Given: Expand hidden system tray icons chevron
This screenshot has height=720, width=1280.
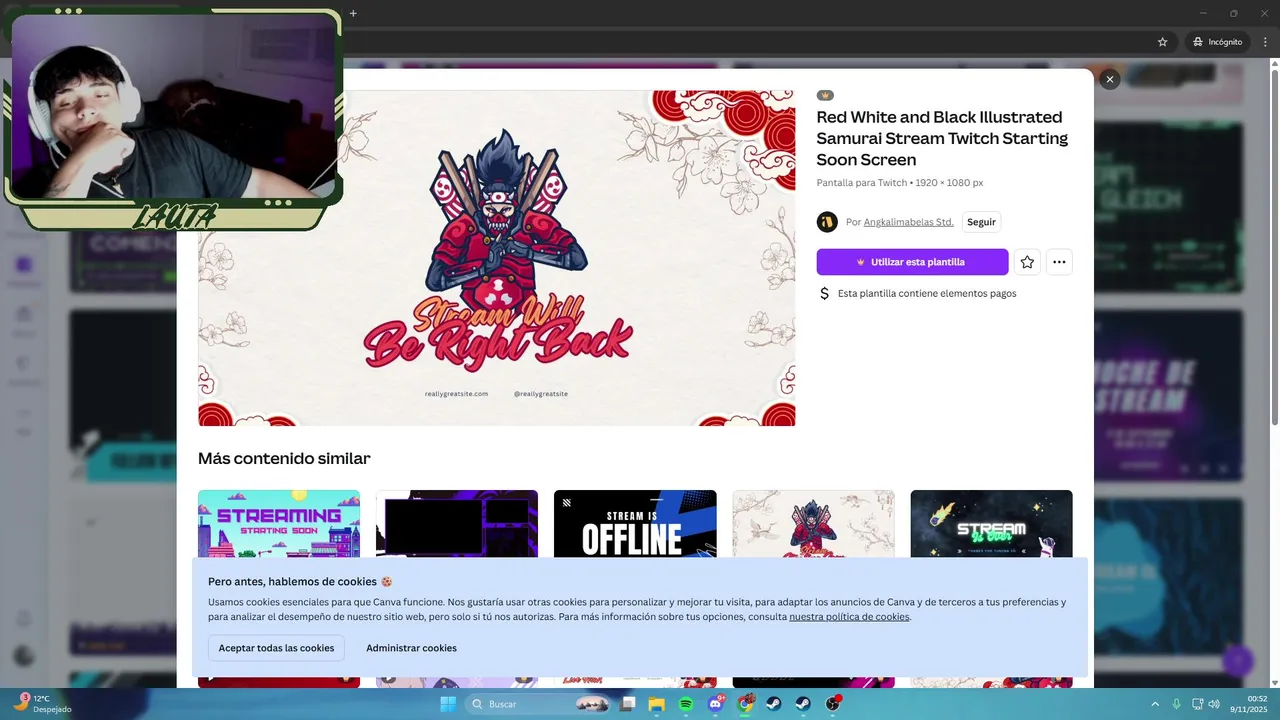Looking at the screenshot, I should 1155,704.
